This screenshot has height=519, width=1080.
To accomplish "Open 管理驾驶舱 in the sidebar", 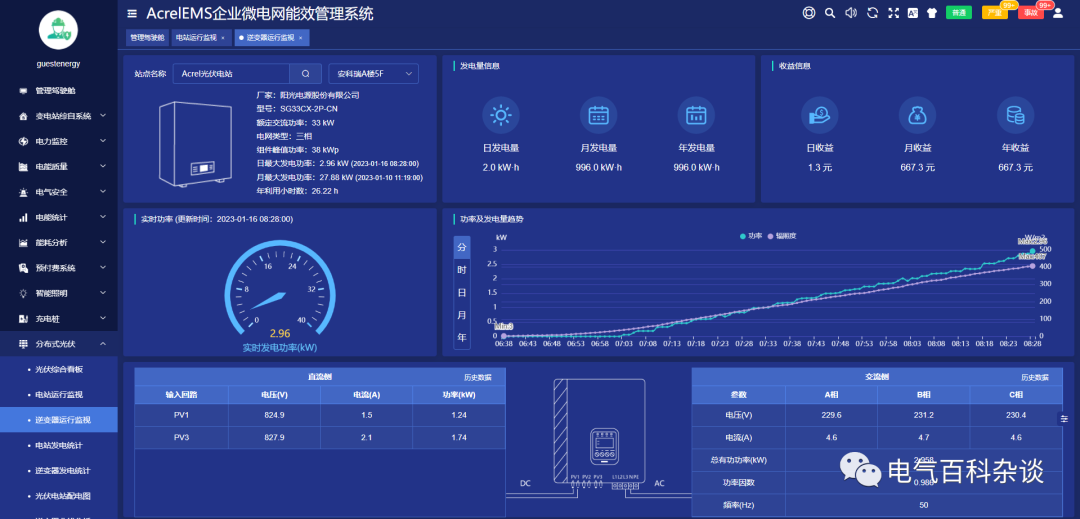I will (59, 90).
